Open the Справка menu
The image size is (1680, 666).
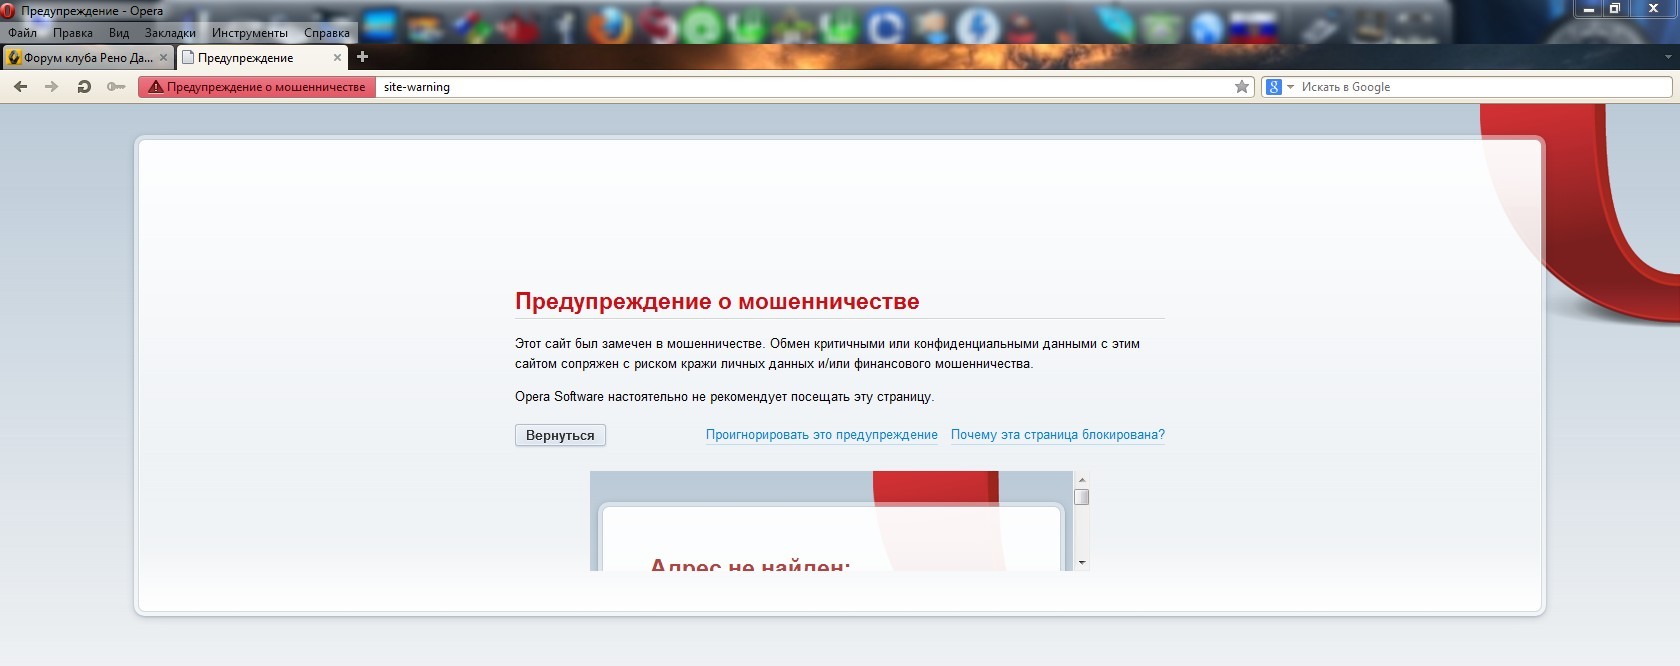[x=327, y=33]
